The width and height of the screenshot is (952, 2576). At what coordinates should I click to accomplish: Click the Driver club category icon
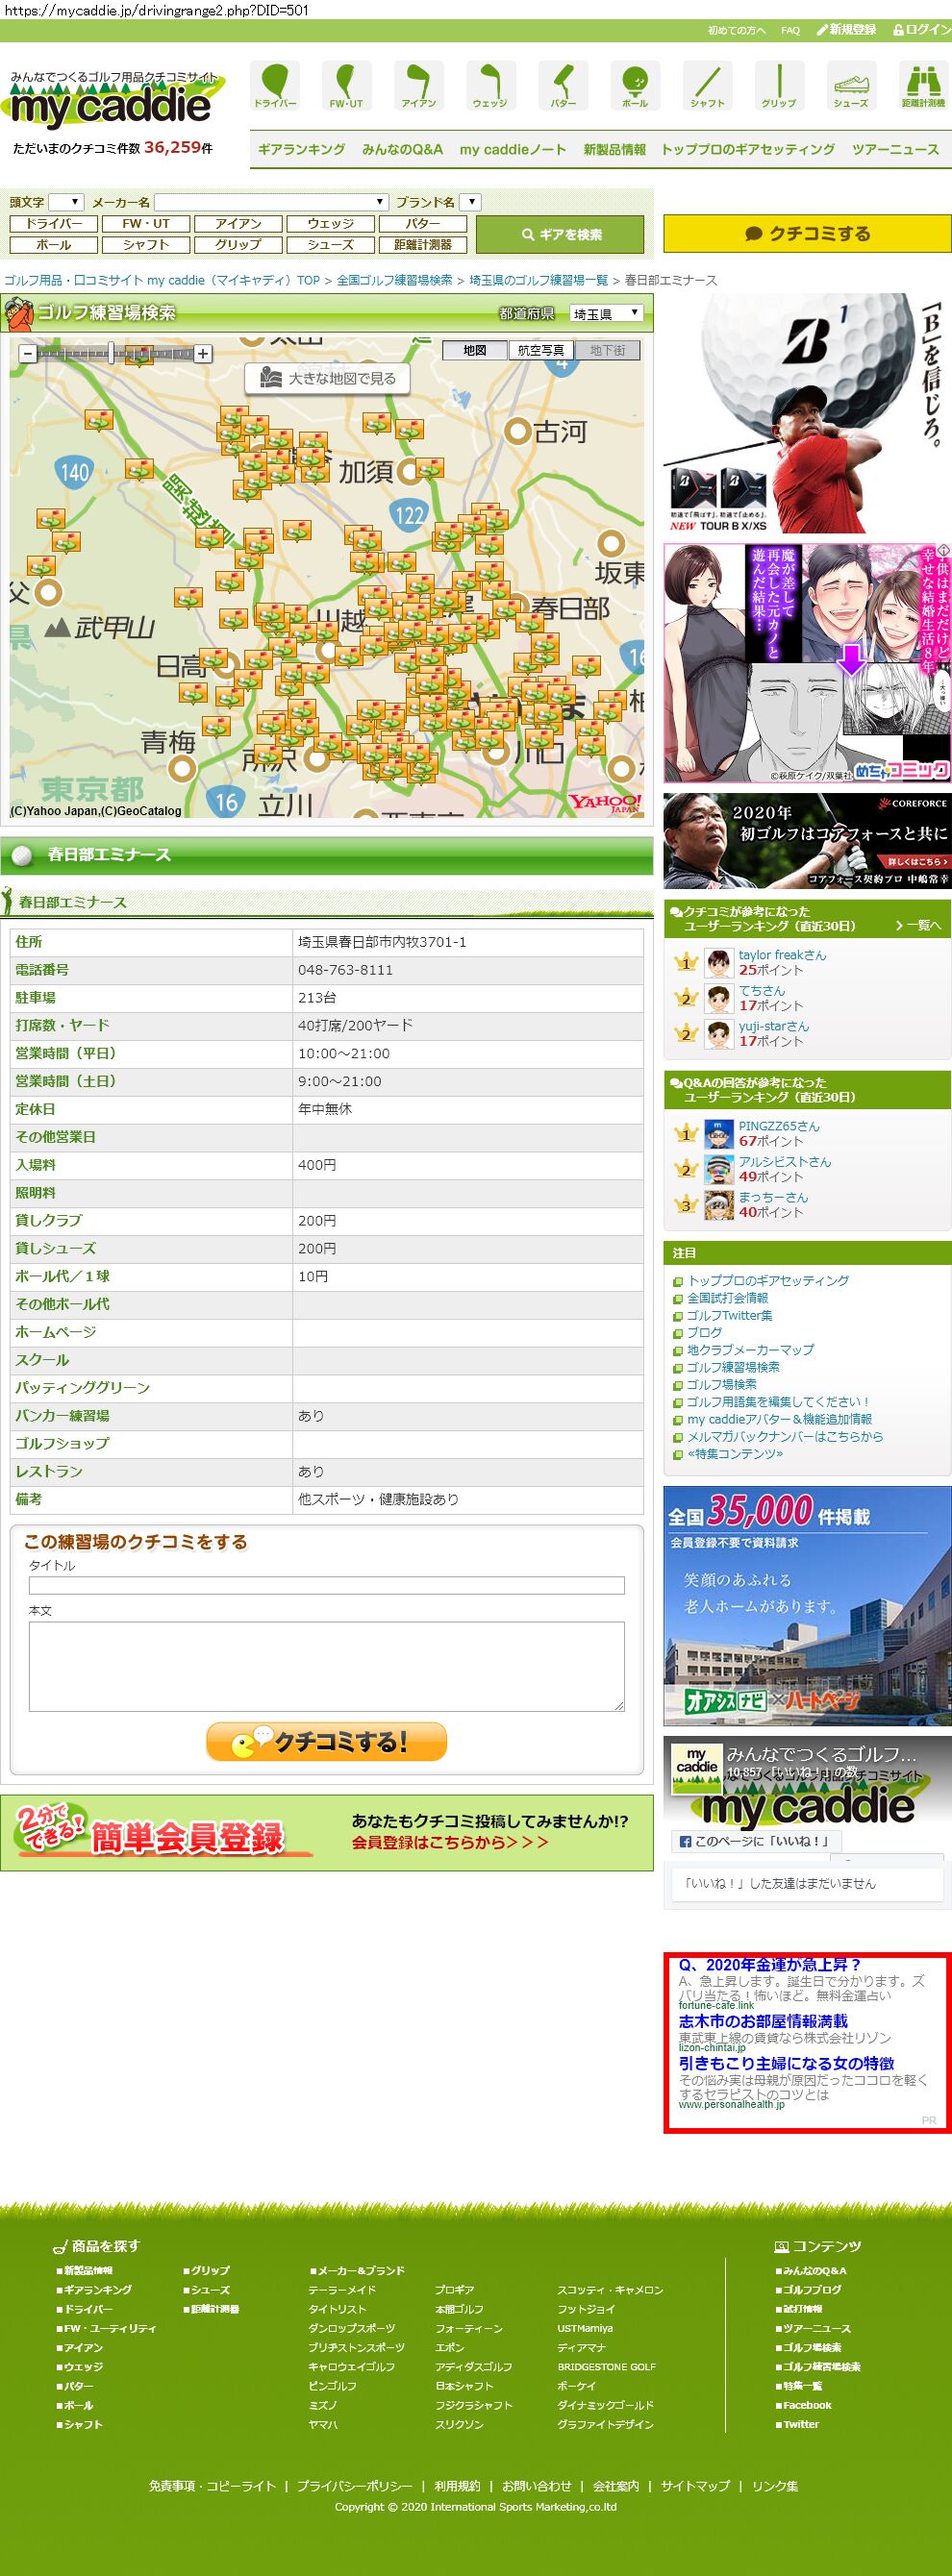(274, 84)
